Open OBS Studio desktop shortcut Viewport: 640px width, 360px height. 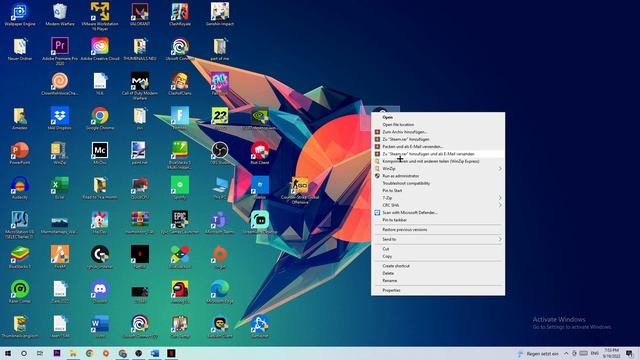220,153
